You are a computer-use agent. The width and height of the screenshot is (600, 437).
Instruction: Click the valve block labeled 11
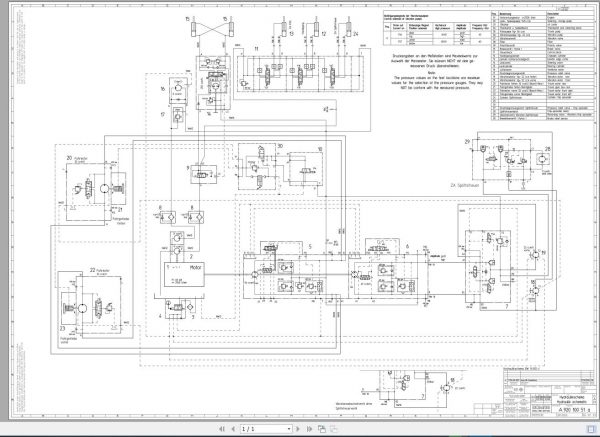[298, 73]
